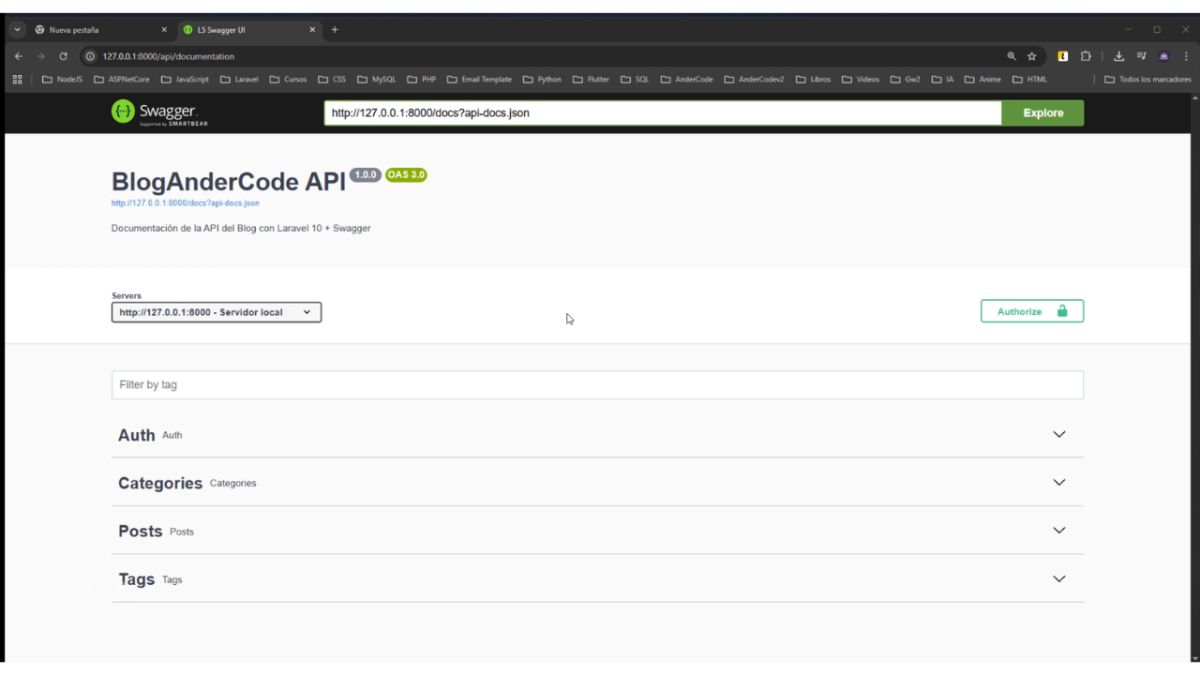Click the lock icon on the Authorize button

[1062, 311]
